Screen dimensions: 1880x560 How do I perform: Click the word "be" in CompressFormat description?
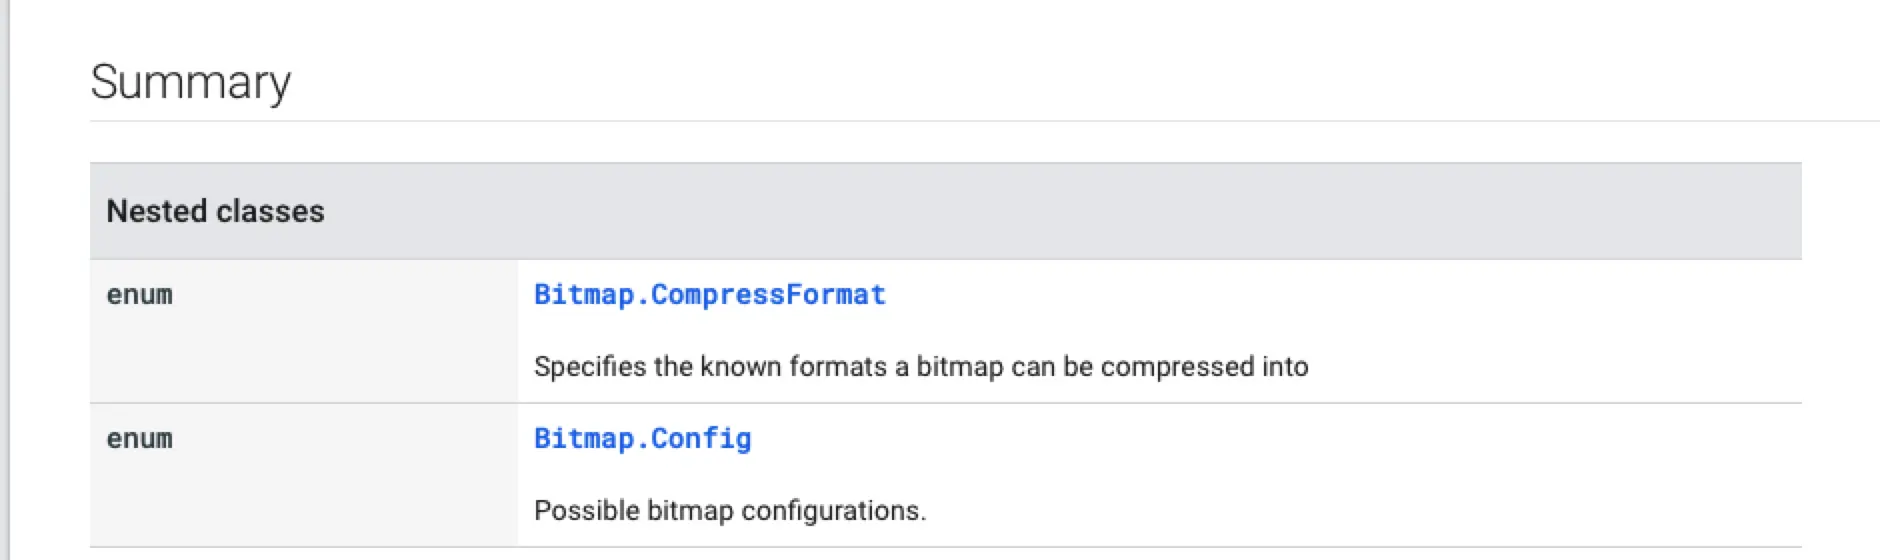1077,367
